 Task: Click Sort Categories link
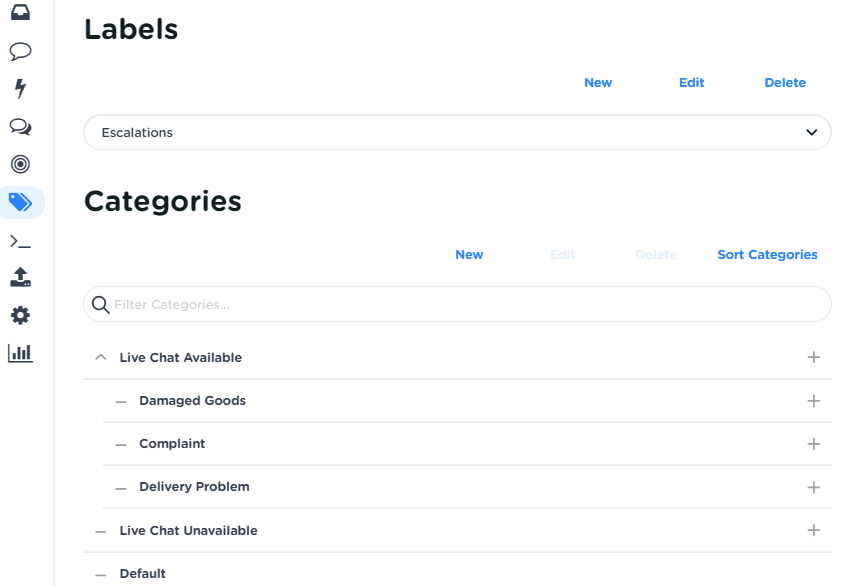(x=767, y=255)
